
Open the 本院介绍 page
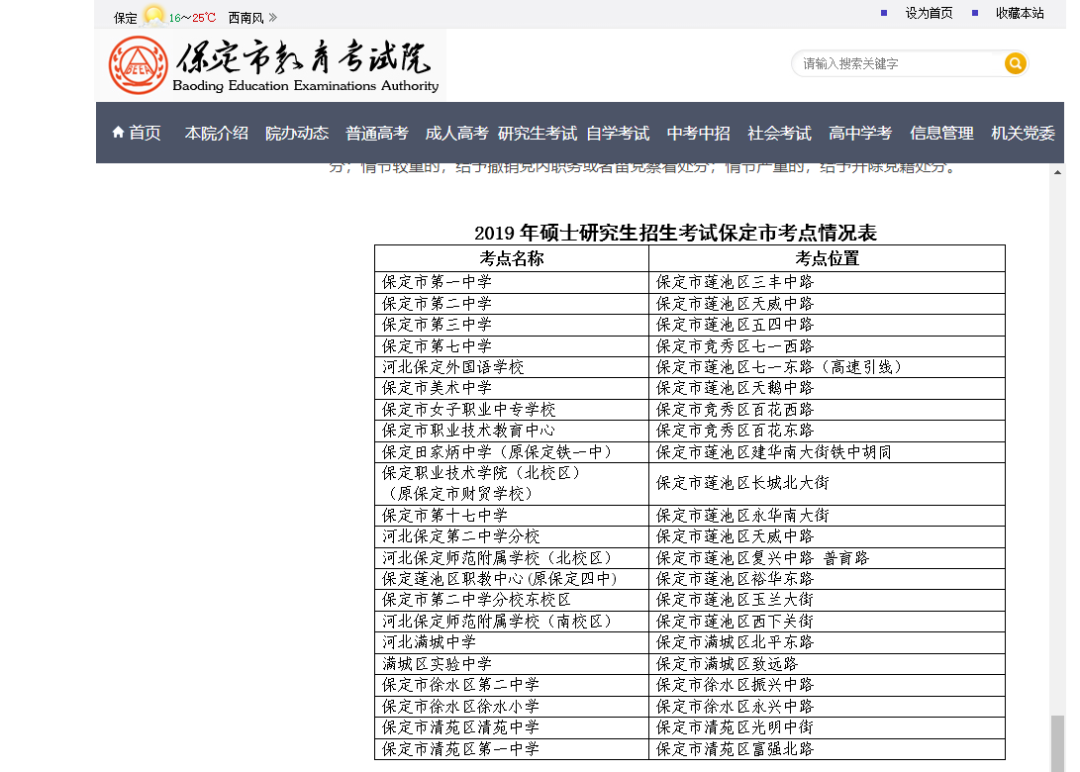pyautogui.click(x=215, y=132)
